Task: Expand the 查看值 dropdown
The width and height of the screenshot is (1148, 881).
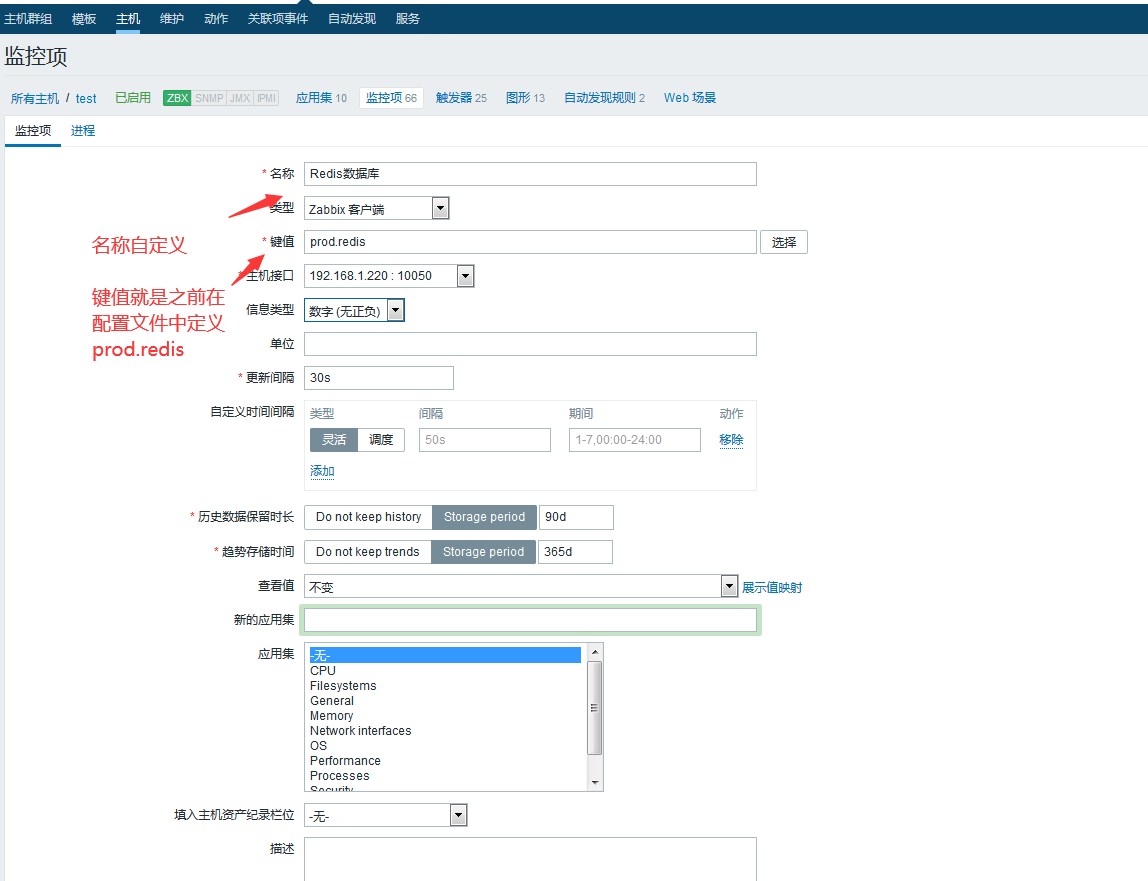Action: (729, 587)
